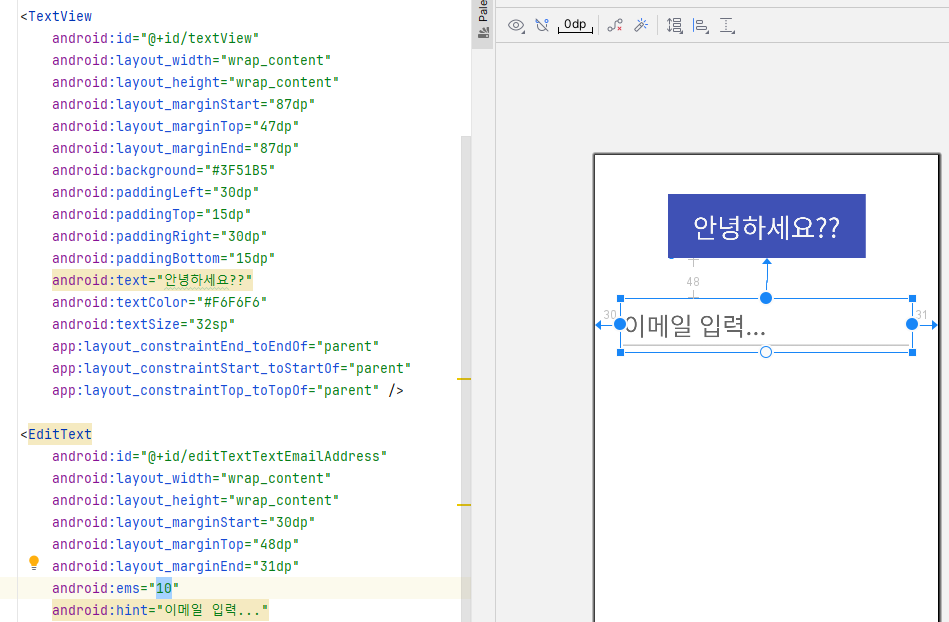Select the blue 안녕하세요?? TextView in preview
The width and height of the screenshot is (949, 622).
[x=766, y=226]
